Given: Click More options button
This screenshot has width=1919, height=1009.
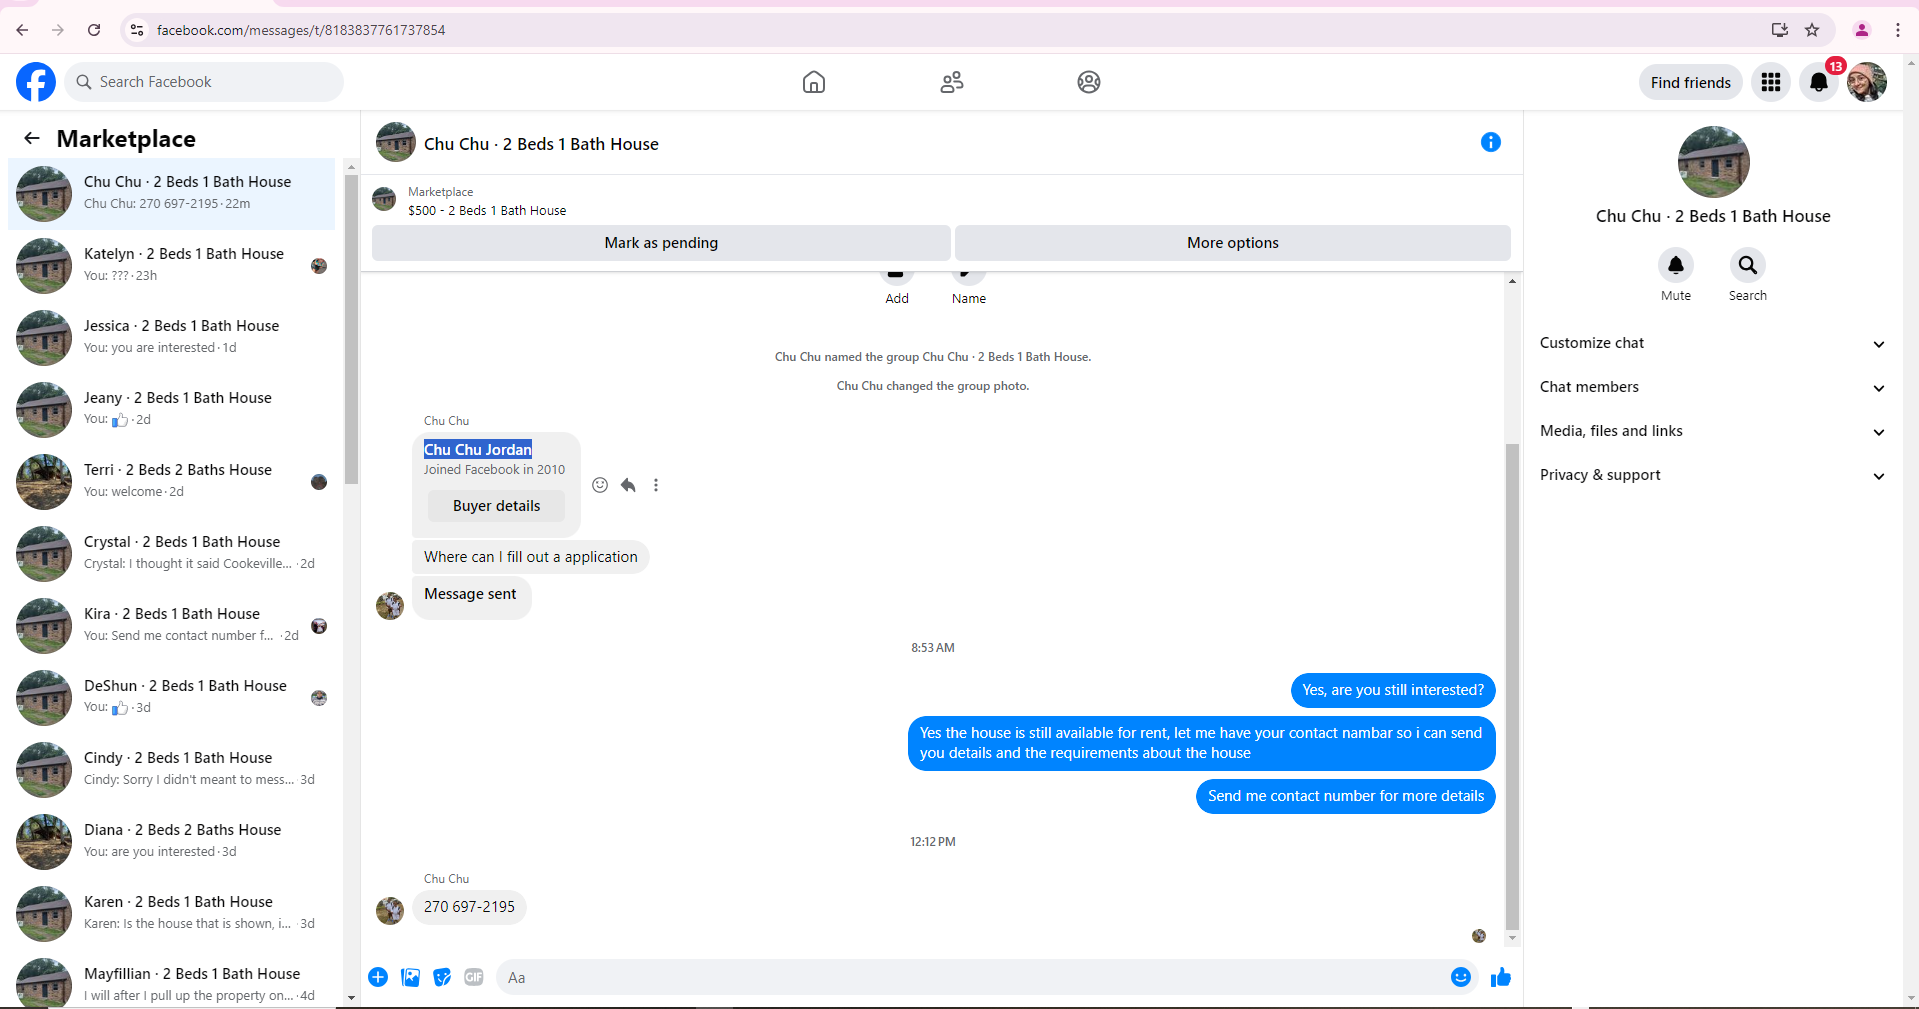Looking at the screenshot, I should (x=1232, y=243).
